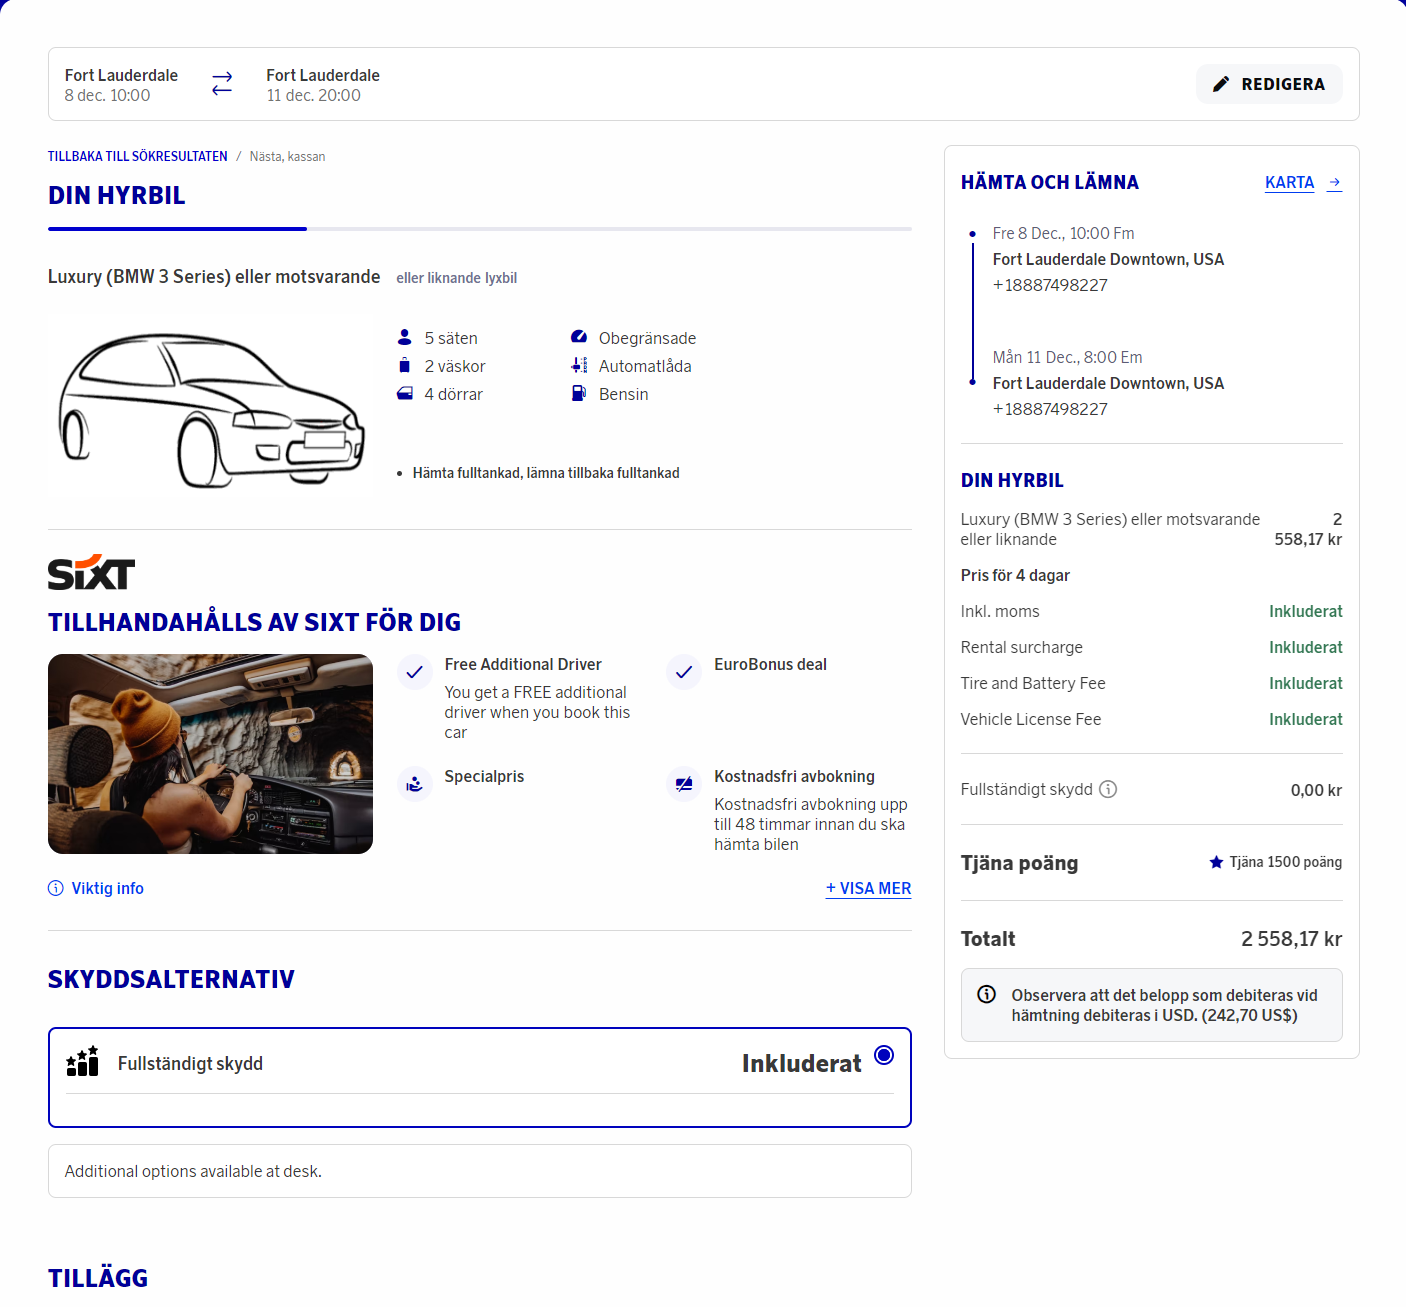The image size is (1406, 1307).
Task: Open the KARTA map link
Action: (x=1289, y=182)
